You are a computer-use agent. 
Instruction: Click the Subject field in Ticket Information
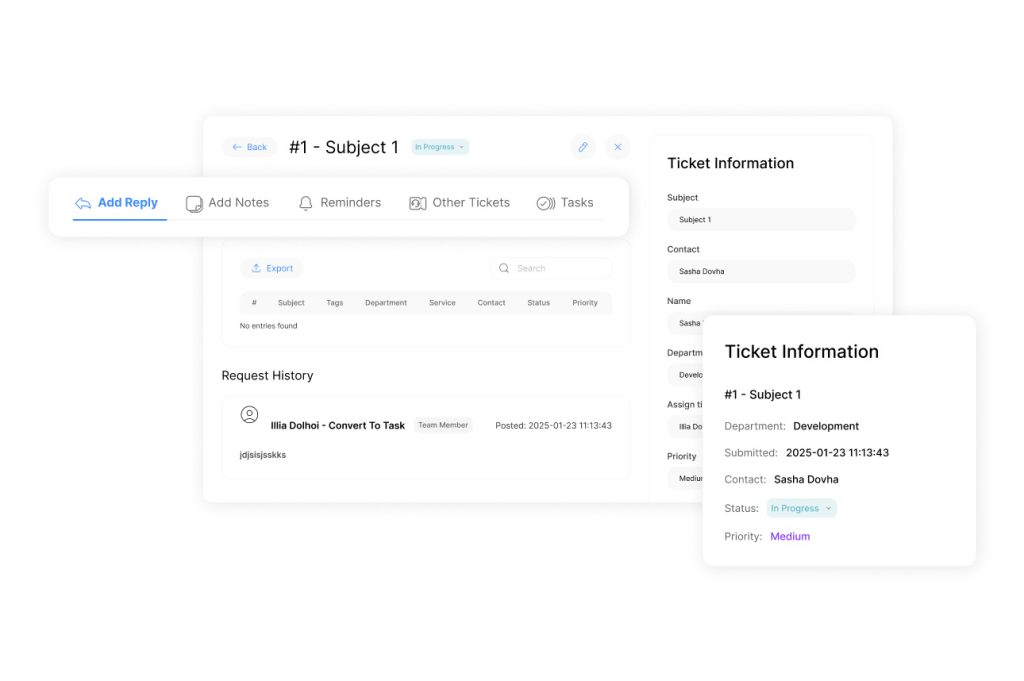point(761,219)
